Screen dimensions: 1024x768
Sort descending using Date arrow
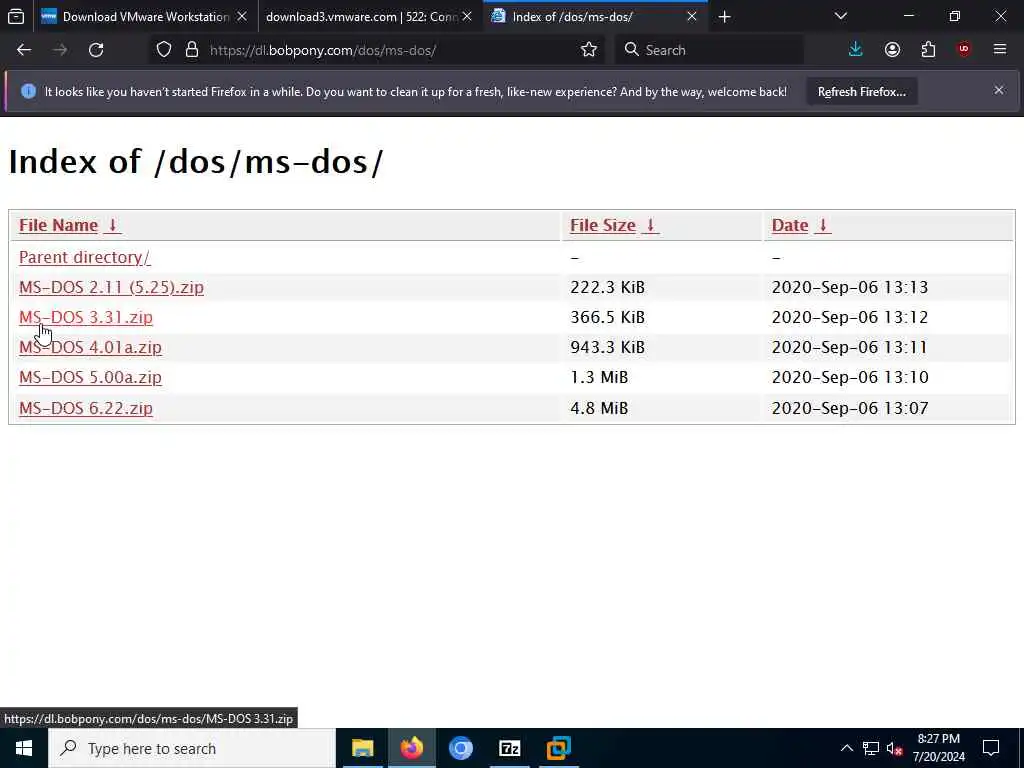[x=823, y=225]
